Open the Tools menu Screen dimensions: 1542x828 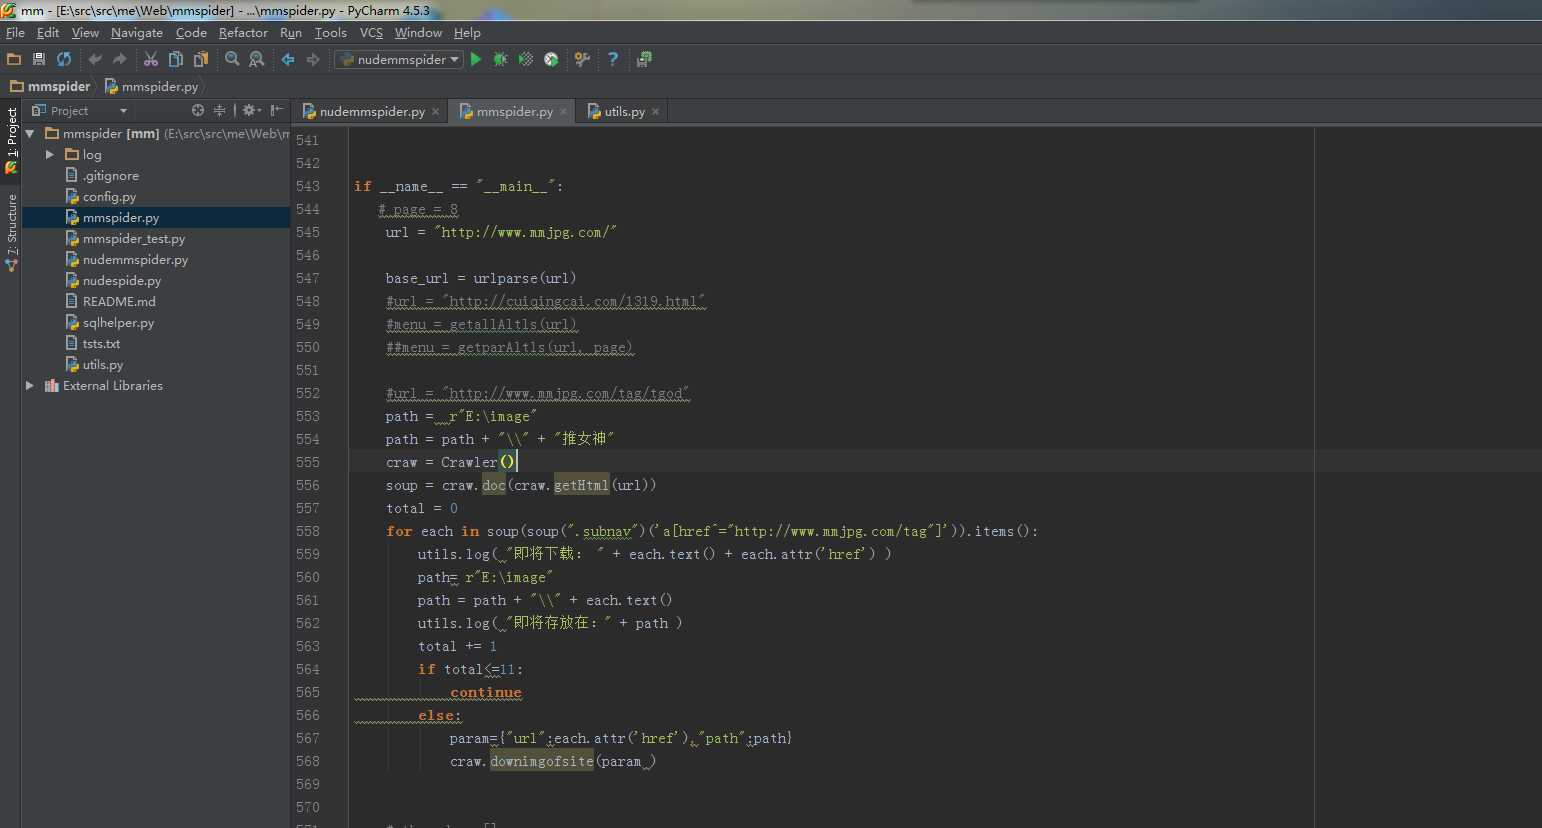coord(331,33)
